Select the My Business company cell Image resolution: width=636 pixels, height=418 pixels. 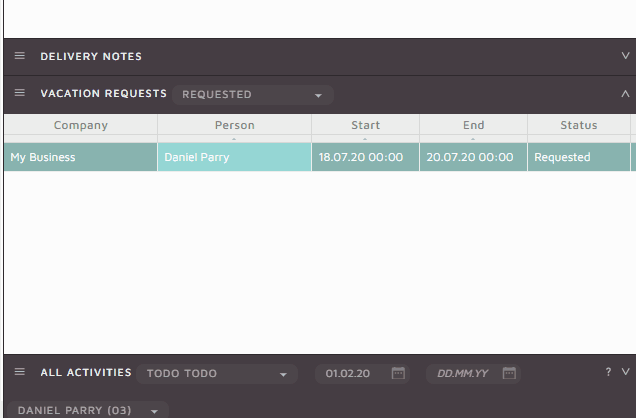(x=81, y=157)
